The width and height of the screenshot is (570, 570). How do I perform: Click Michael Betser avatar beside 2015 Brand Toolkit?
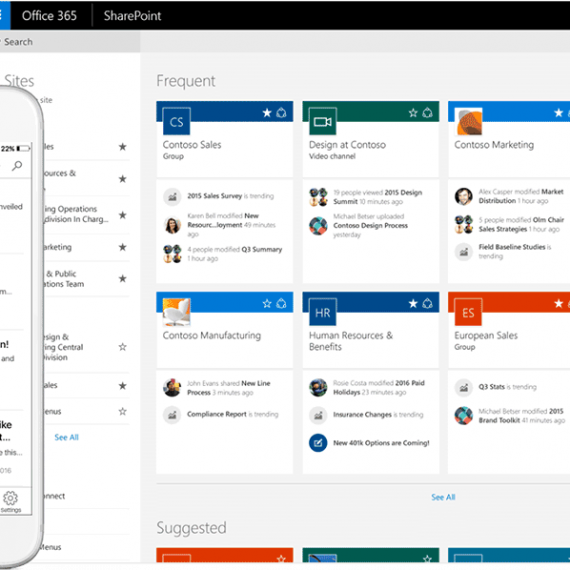464,416
